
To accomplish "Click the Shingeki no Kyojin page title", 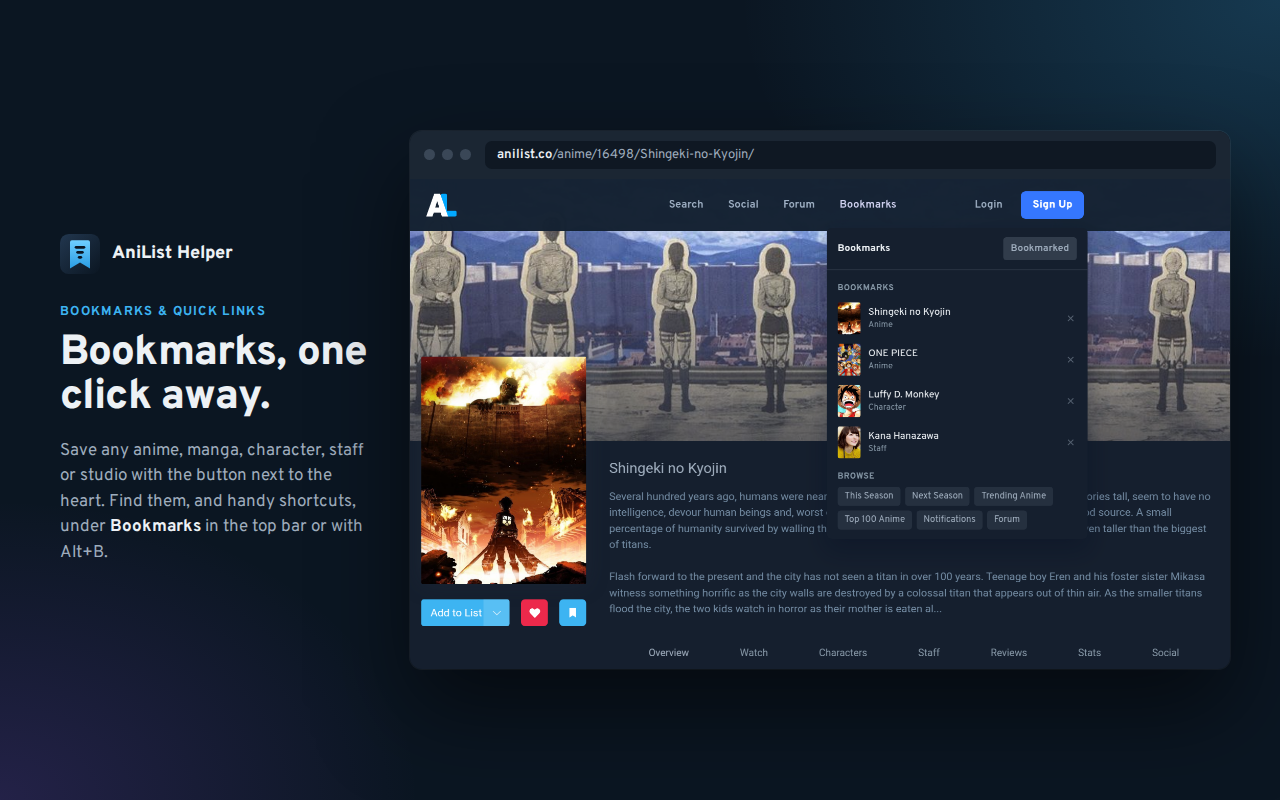I will (x=668, y=468).
